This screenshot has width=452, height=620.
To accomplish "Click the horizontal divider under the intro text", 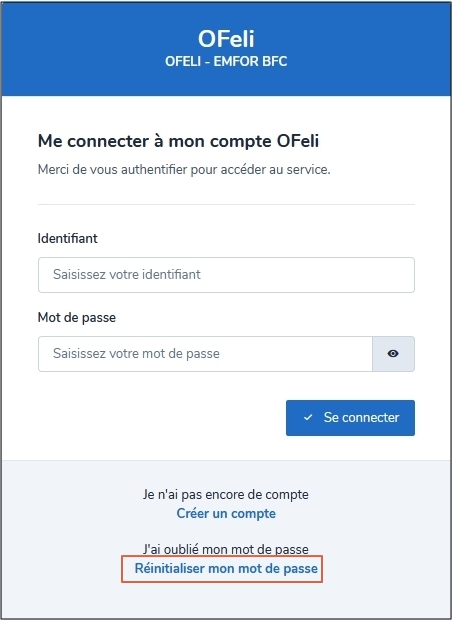I will tap(226, 204).
